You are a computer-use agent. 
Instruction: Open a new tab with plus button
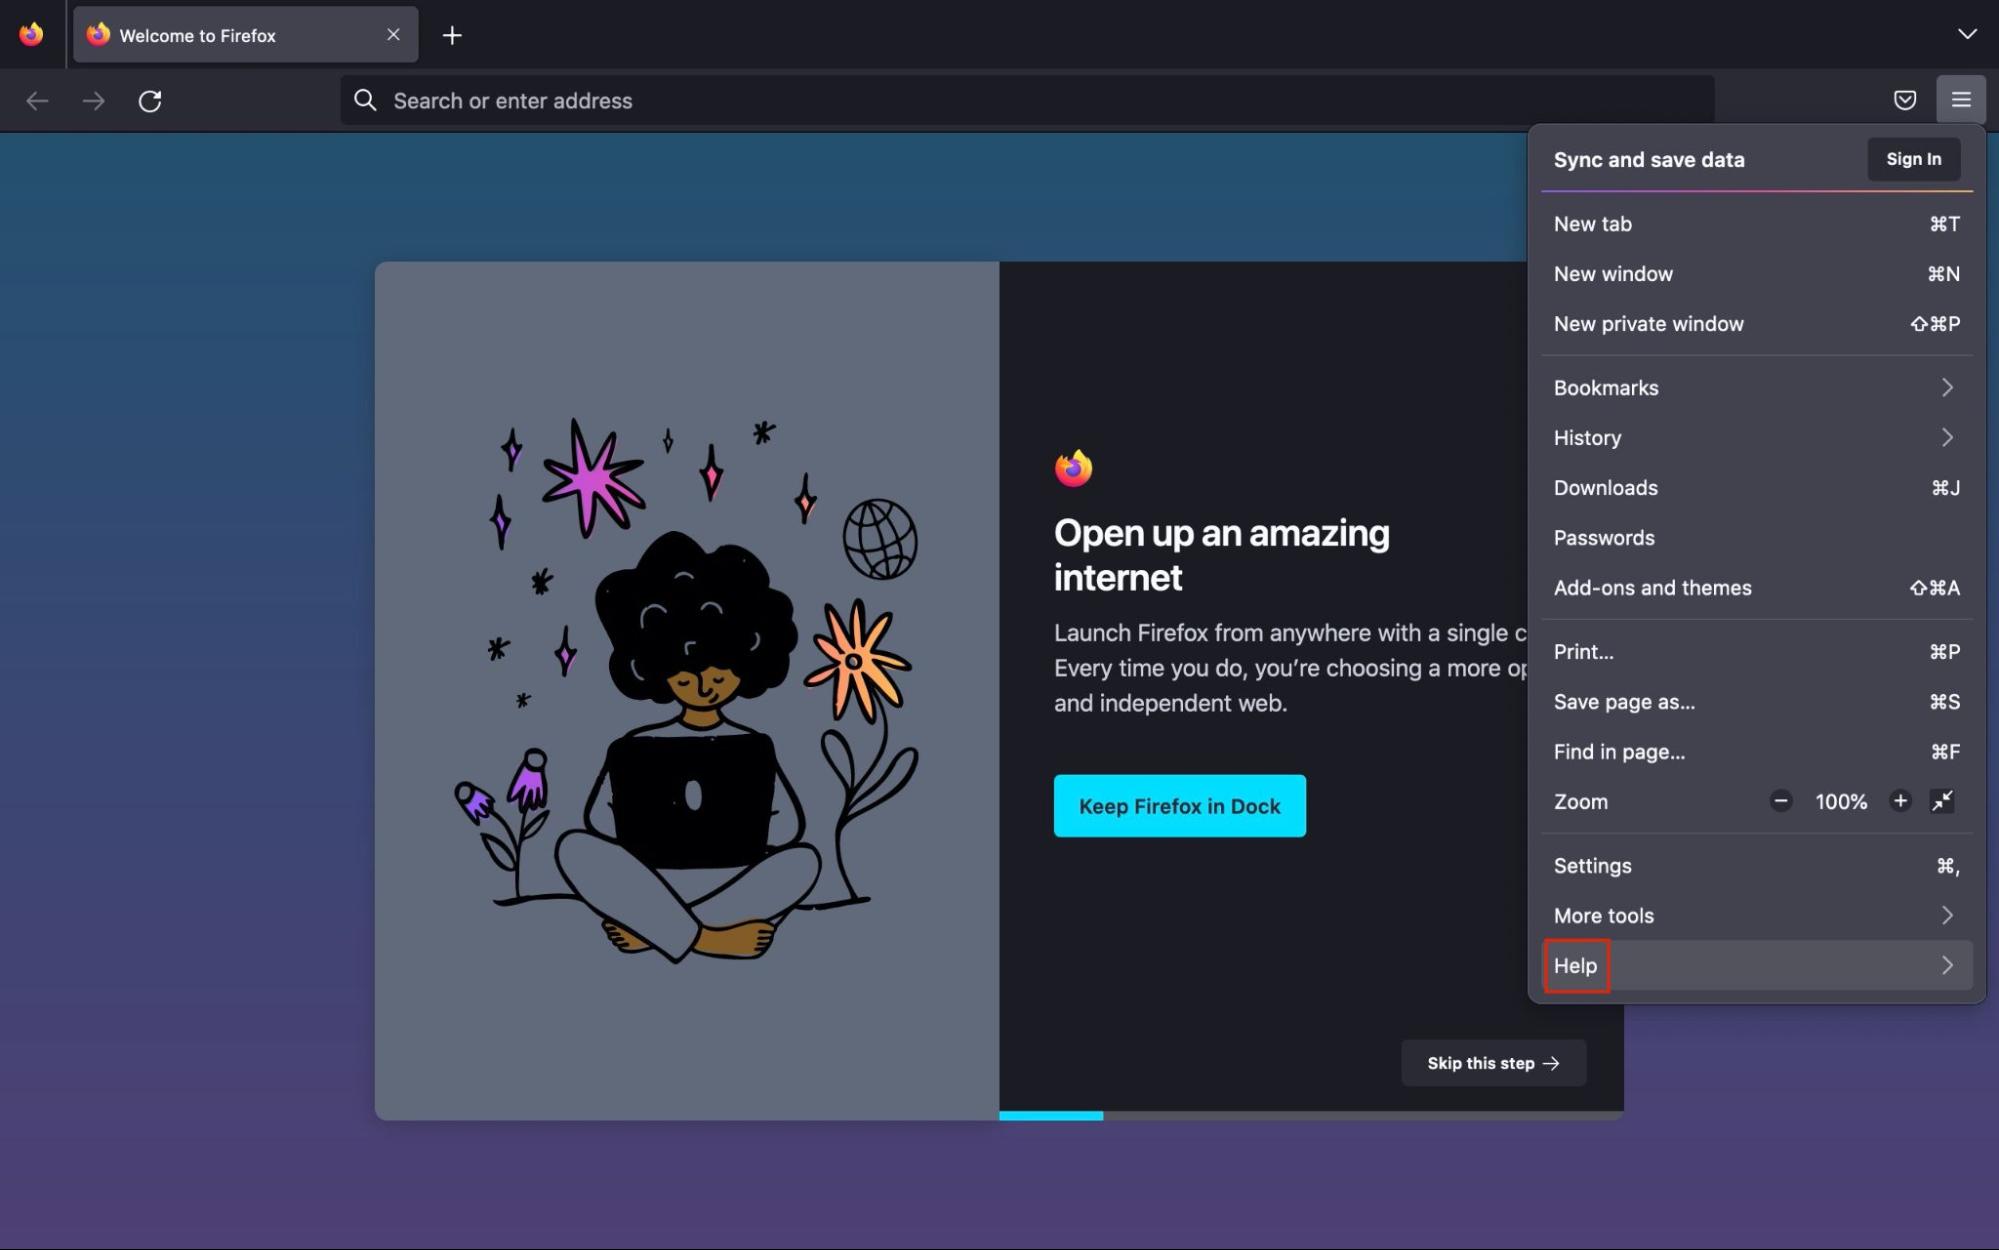452,36
